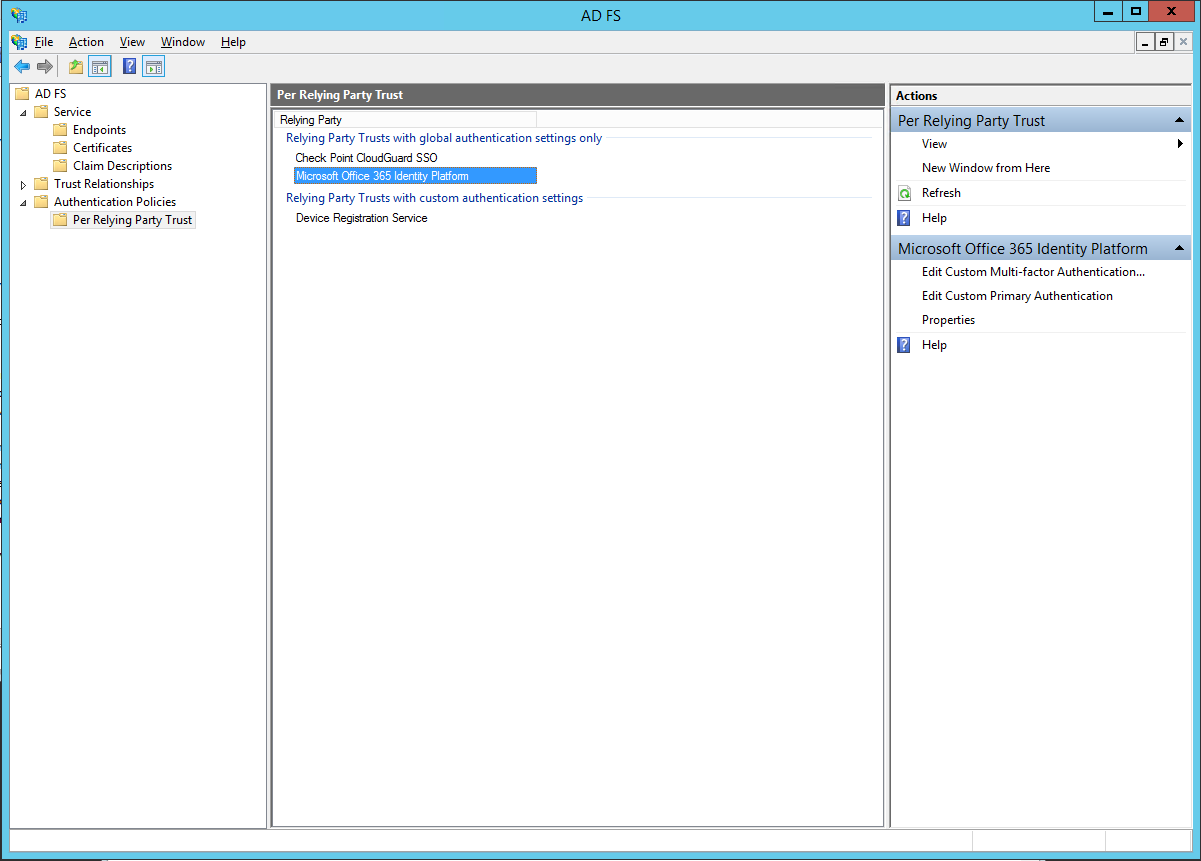The height and width of the screenshot is (861, 1201).
Task: Click the Relying Party column header
Action: coord(405,120)
